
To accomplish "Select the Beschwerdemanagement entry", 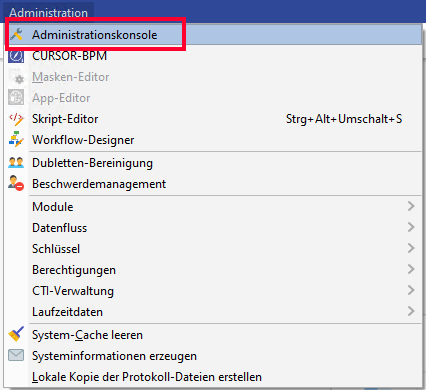I will tap(213, 184).
